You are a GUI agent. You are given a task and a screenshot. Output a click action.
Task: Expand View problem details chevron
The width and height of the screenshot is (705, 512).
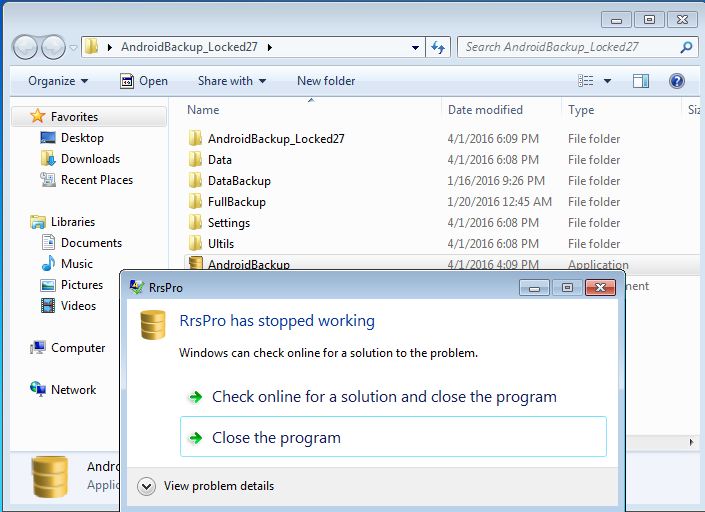pyautogui.click(x=146, y=486)
